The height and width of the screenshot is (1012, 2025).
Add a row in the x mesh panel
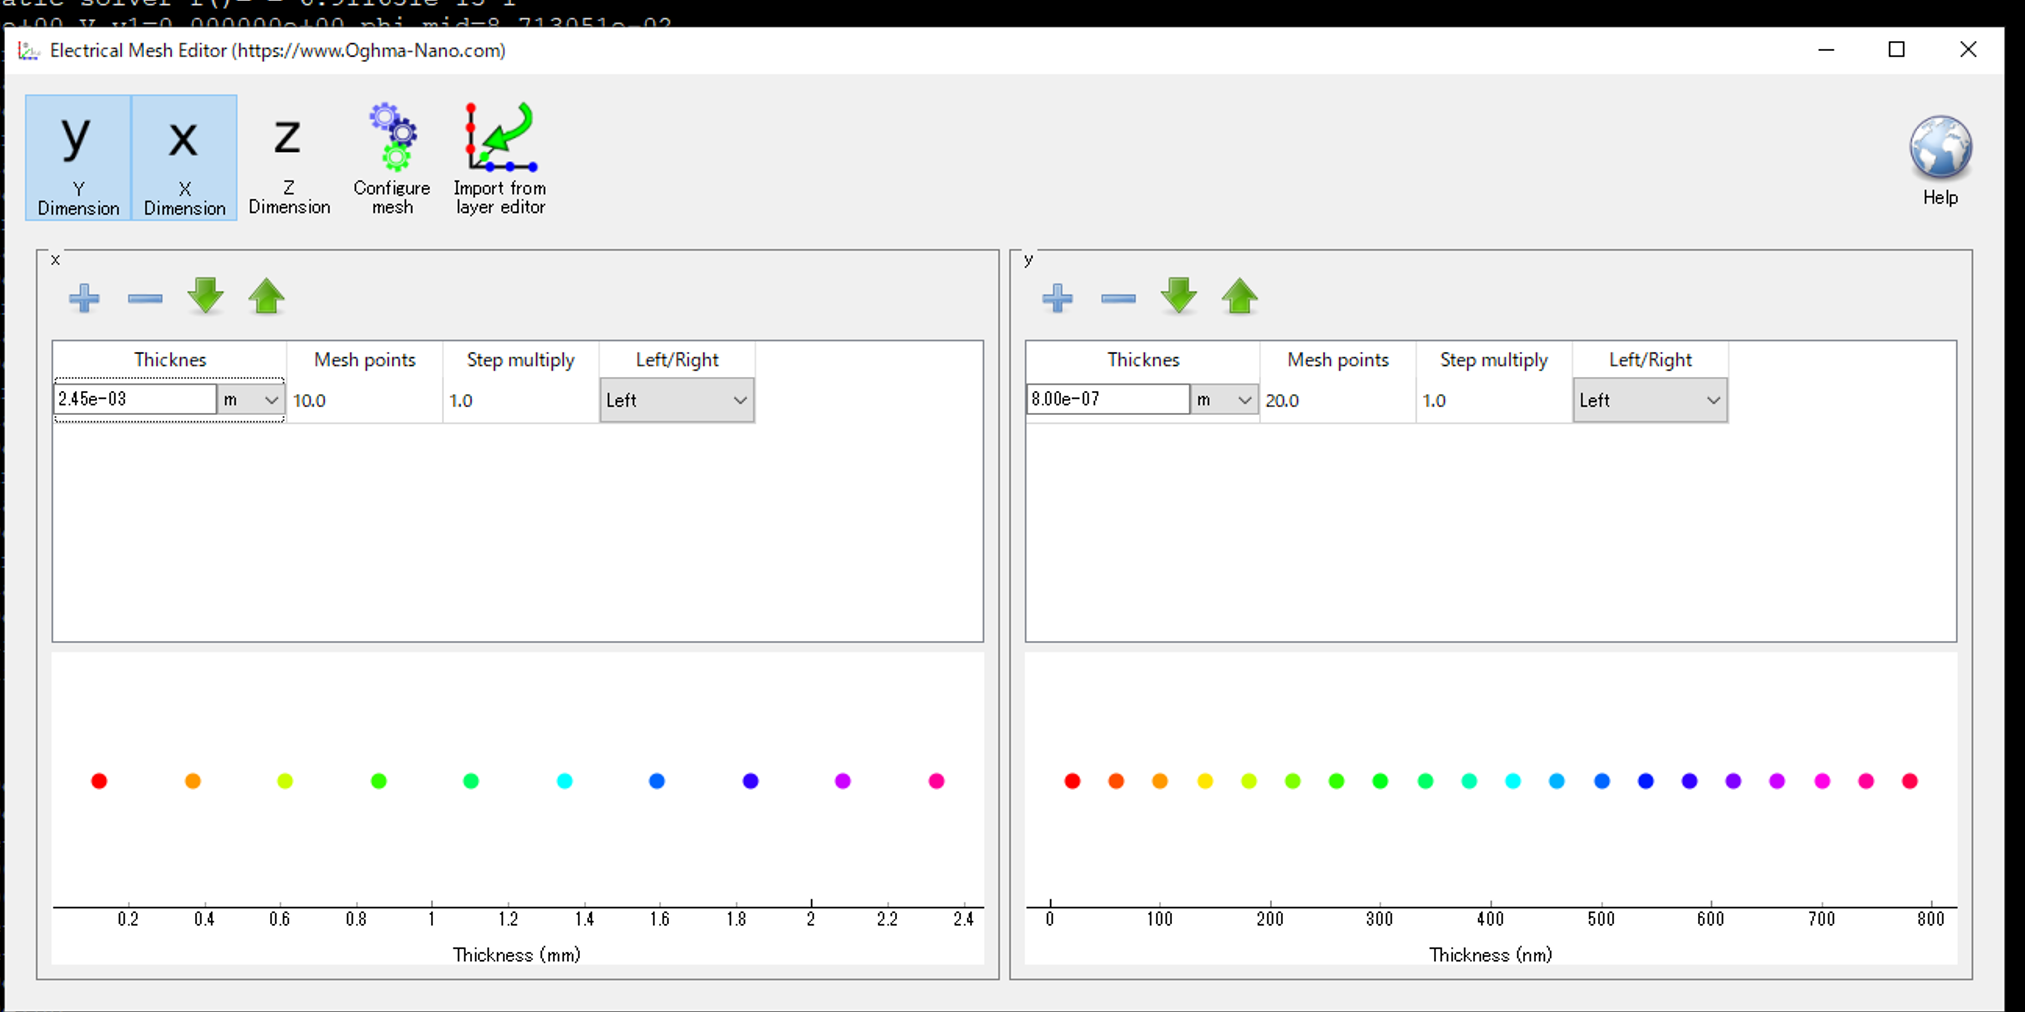(x=84, y=298)
